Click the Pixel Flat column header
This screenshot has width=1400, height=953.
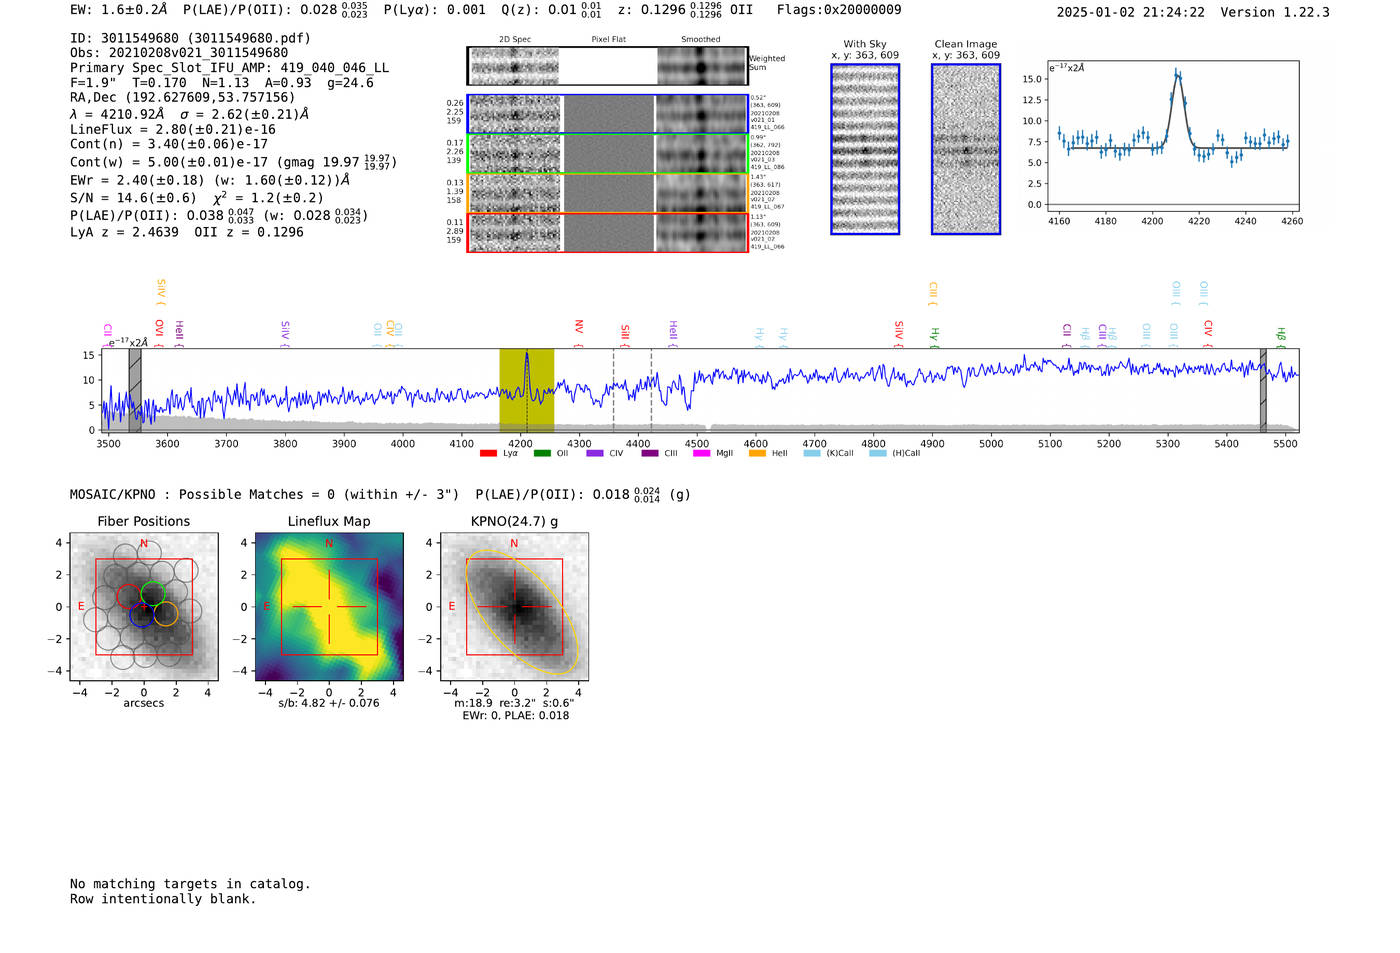[609, 40]
